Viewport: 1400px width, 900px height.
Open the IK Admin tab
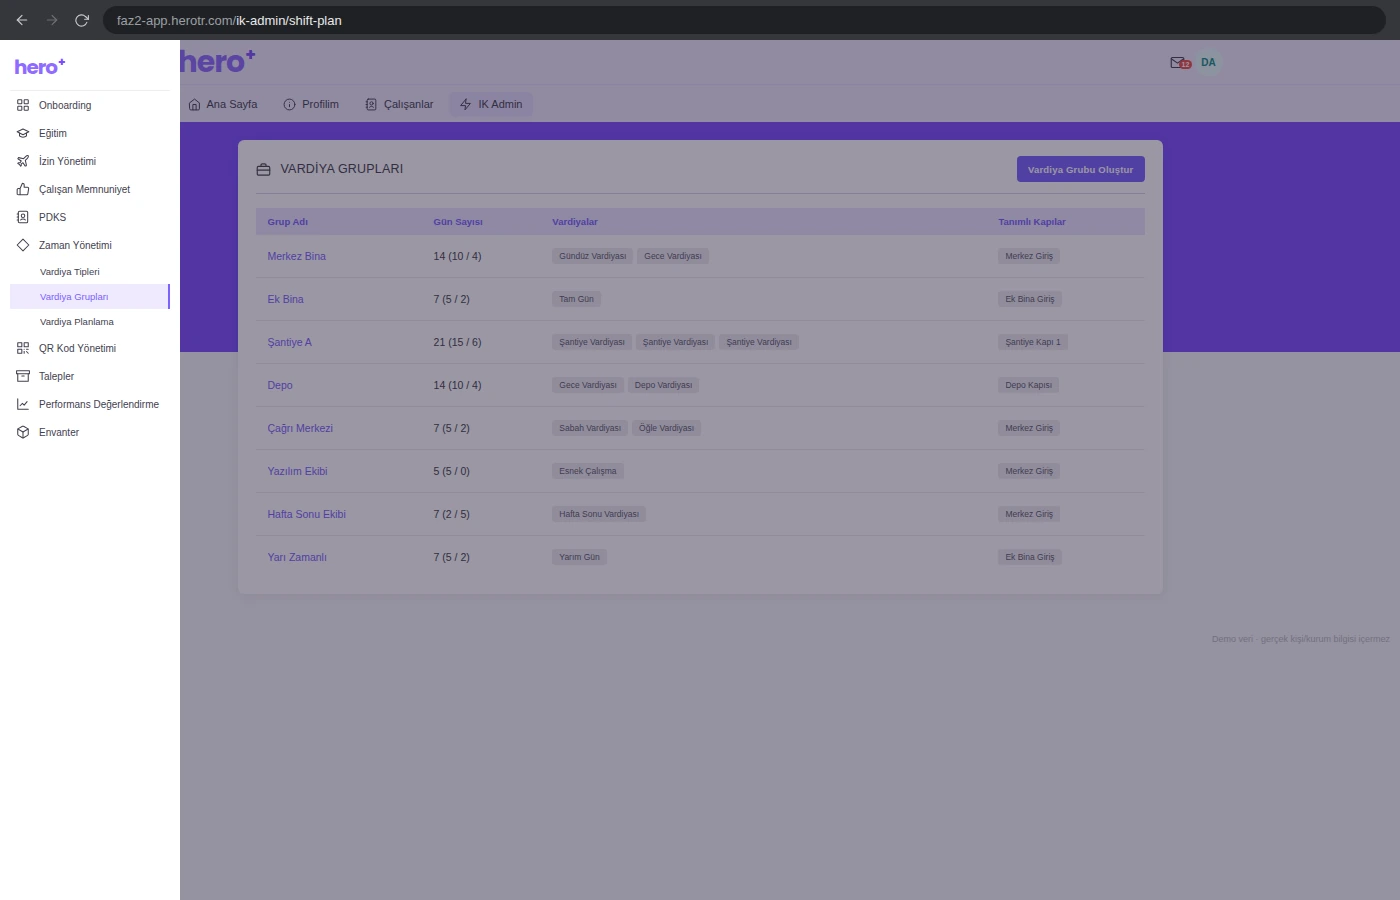(x=491, y=104)
